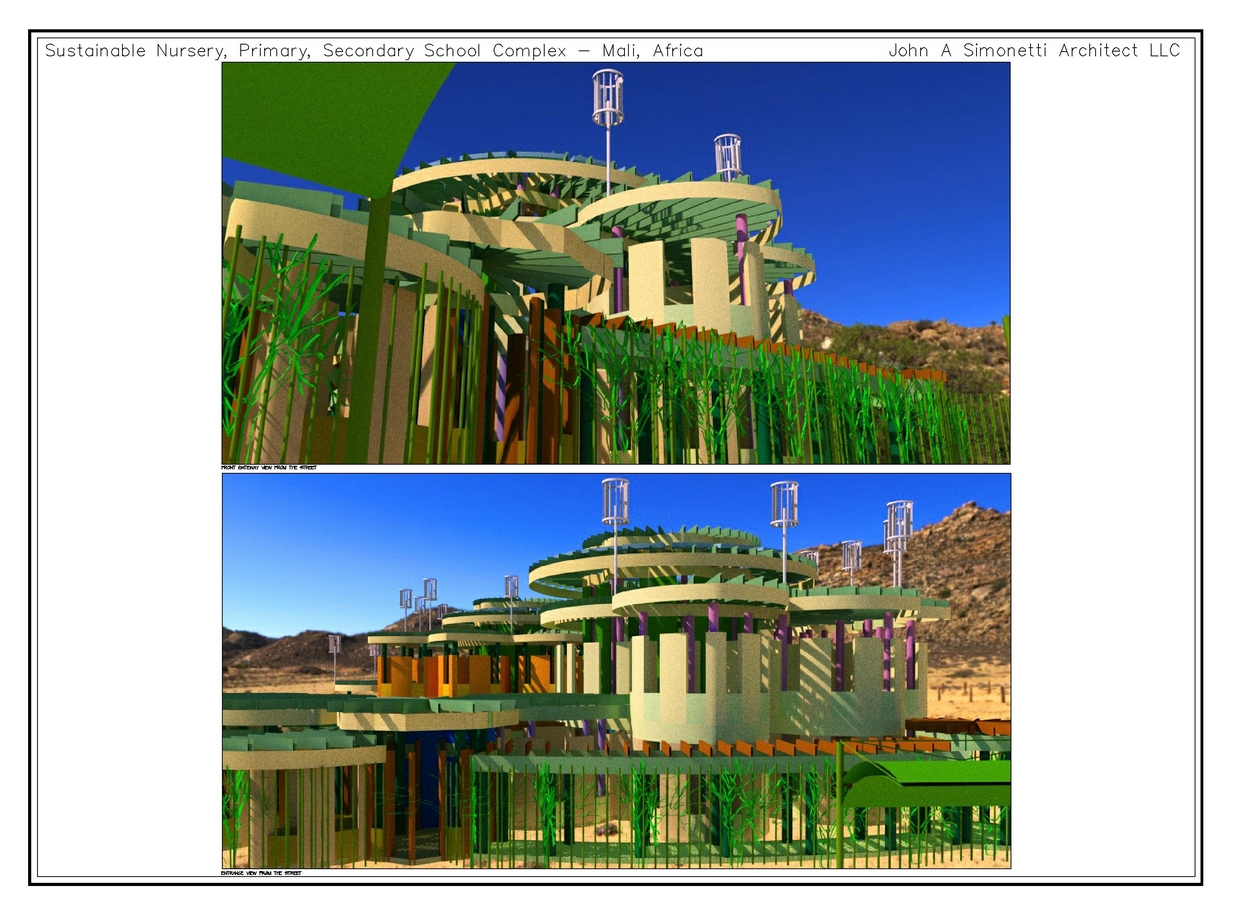Click the caption below the bottom rendering
The height and width of the screenshot is (900, 1240).
(261, 873)
